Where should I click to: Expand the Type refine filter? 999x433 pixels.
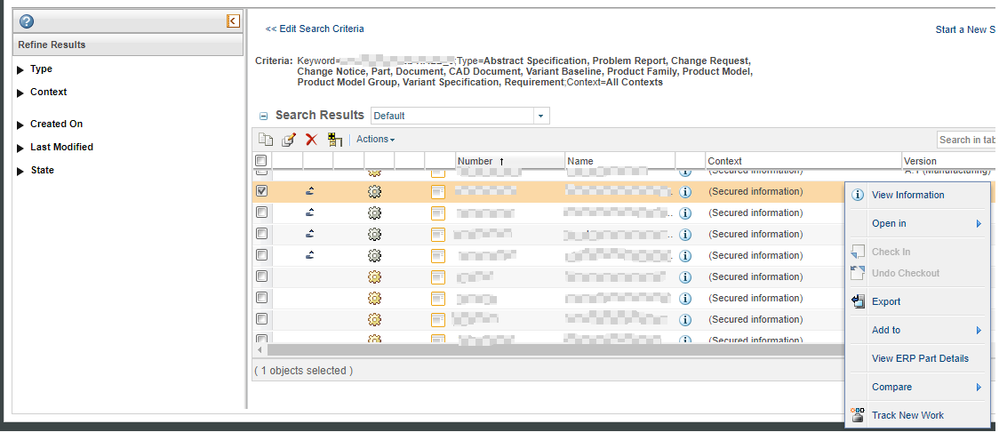(x=22, y=70)
